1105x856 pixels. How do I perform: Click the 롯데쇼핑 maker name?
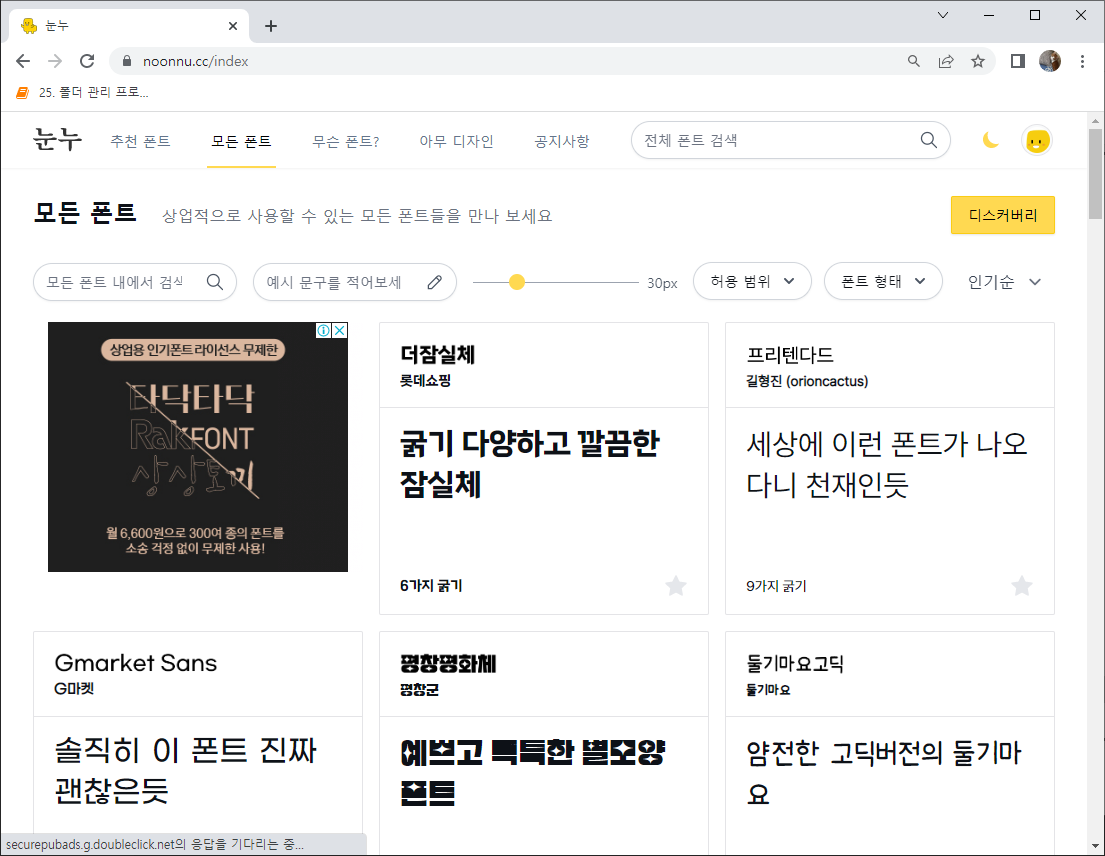425,380
